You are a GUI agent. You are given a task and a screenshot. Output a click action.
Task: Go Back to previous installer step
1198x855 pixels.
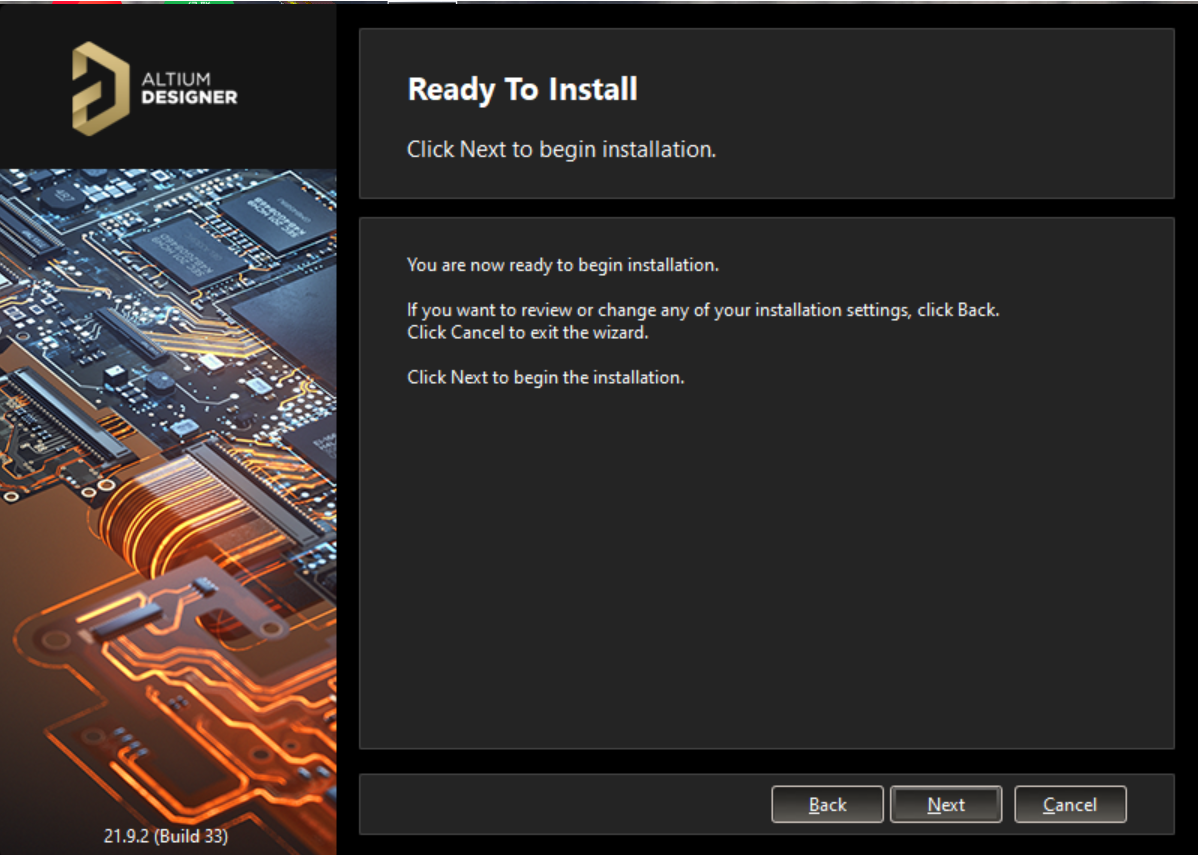pyautogui.click(x=827, y=805)
